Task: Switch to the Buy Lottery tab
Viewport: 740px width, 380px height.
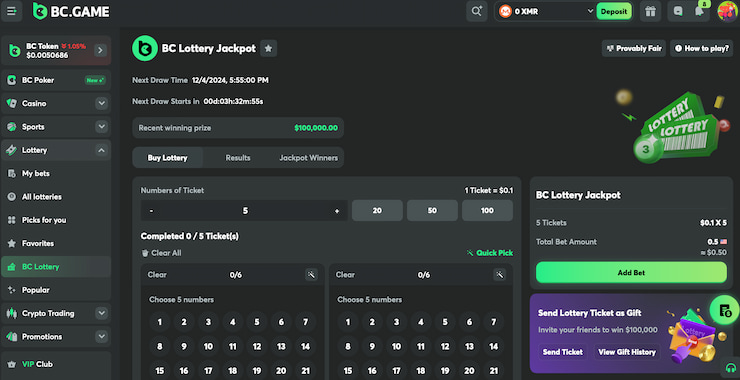Action: tap(168, 158)
